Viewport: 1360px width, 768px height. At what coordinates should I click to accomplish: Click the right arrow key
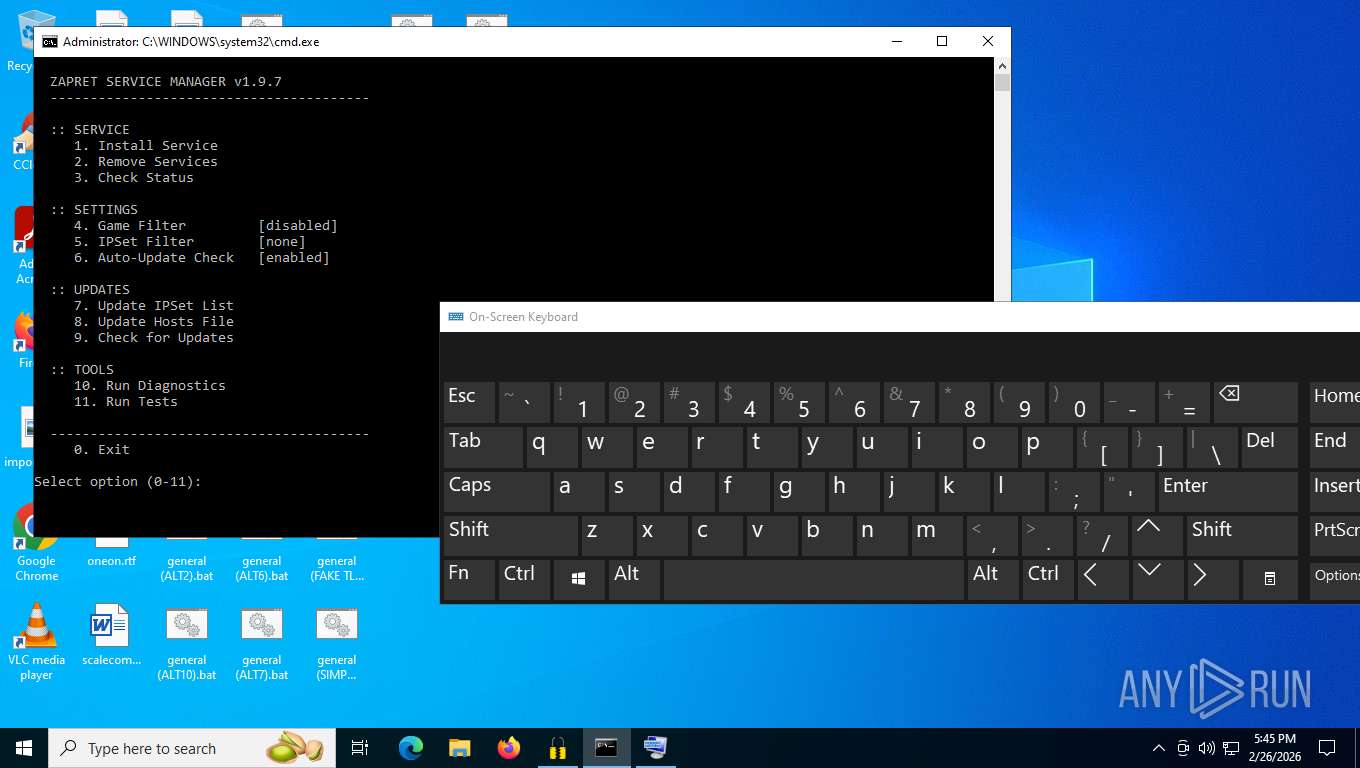(1211, 580)
